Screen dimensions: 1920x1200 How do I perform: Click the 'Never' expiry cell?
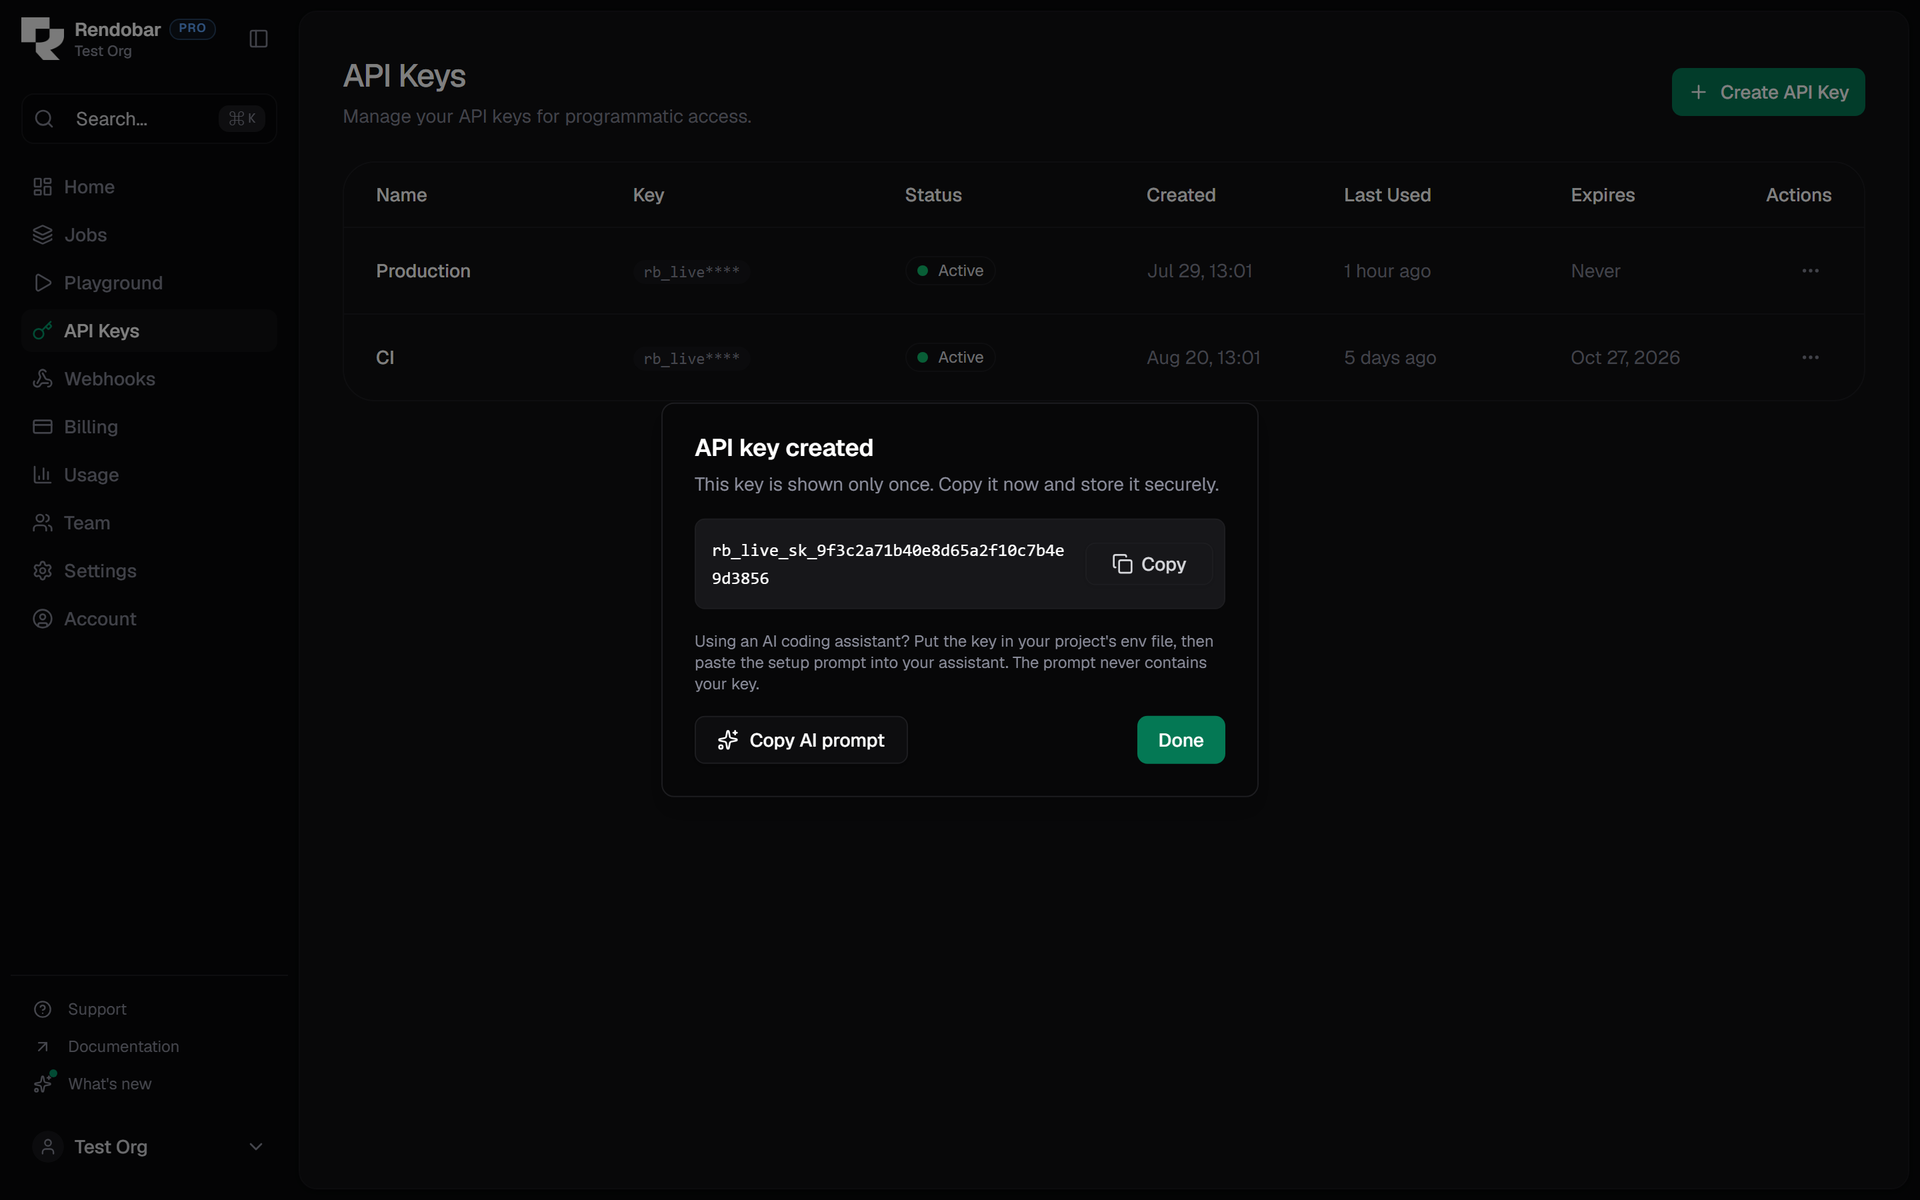(x=1595, y=271)
